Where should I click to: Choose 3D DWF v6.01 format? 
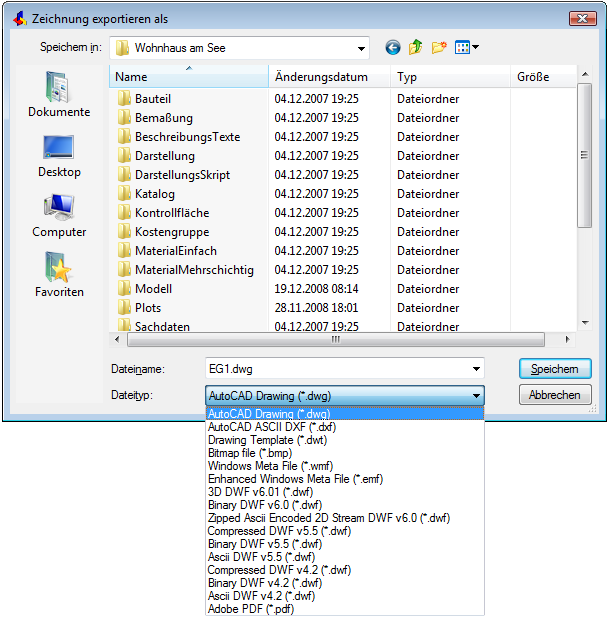pyautogui.click(x=345, y=492)
